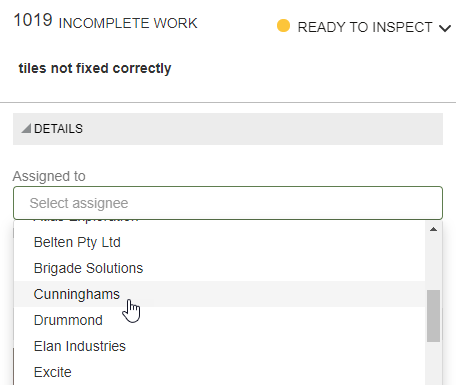This screenshot has width=456, height=385.
Task: Click the Assigned to field label
Action: [49, 176]
